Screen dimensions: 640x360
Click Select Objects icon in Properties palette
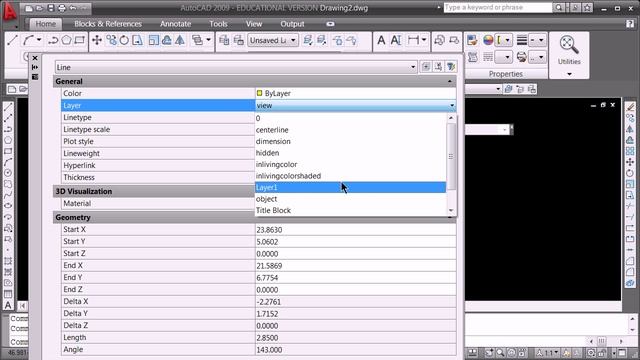point(438,67)
